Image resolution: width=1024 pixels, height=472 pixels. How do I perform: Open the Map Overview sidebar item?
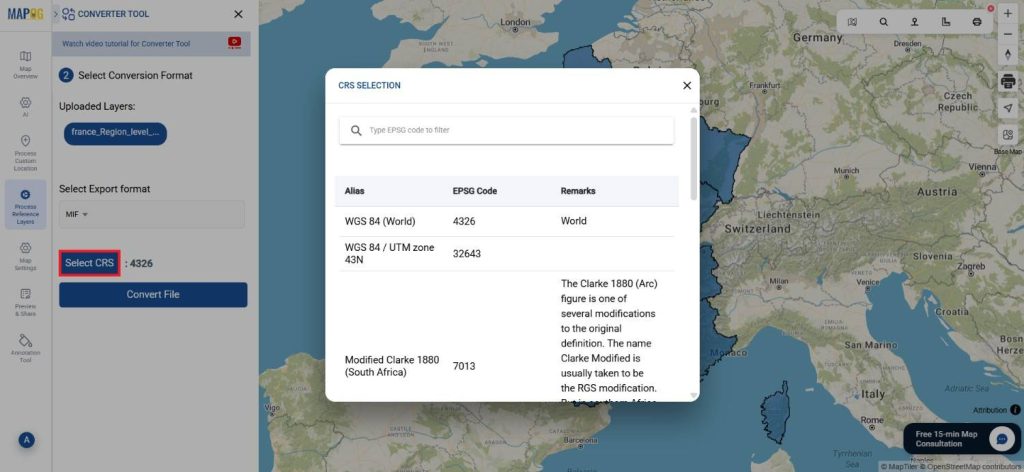[25, 63]
